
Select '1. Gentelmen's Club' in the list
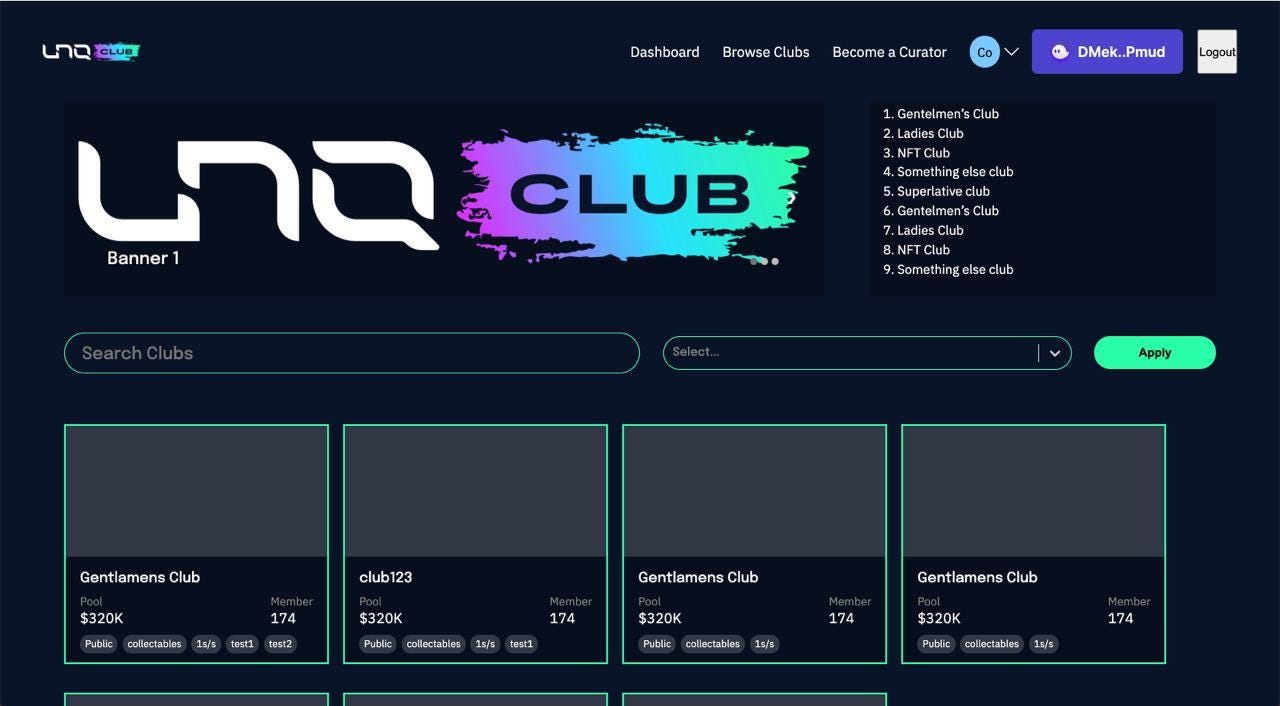(940, 114)
